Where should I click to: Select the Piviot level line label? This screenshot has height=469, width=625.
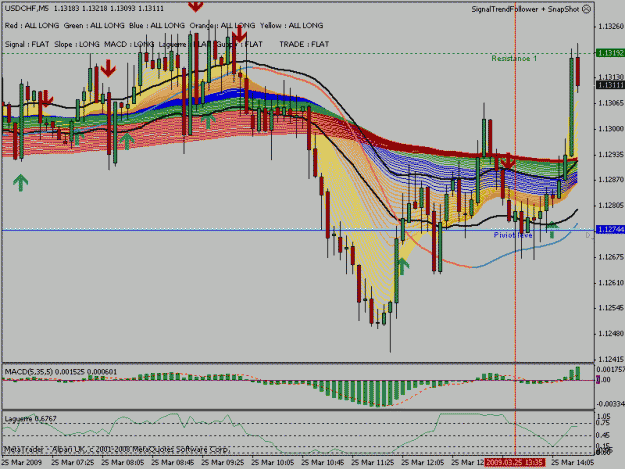[513, 235]
